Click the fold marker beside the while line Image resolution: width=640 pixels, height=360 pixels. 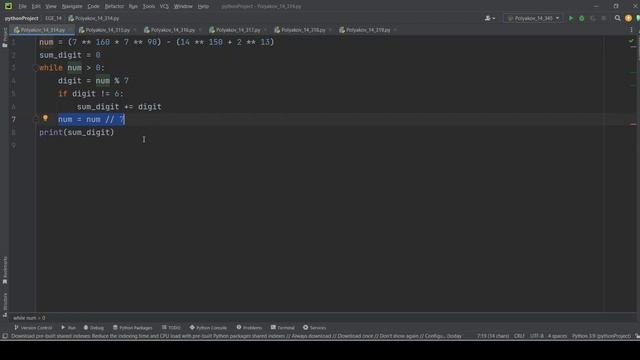(x=36, y=68)
